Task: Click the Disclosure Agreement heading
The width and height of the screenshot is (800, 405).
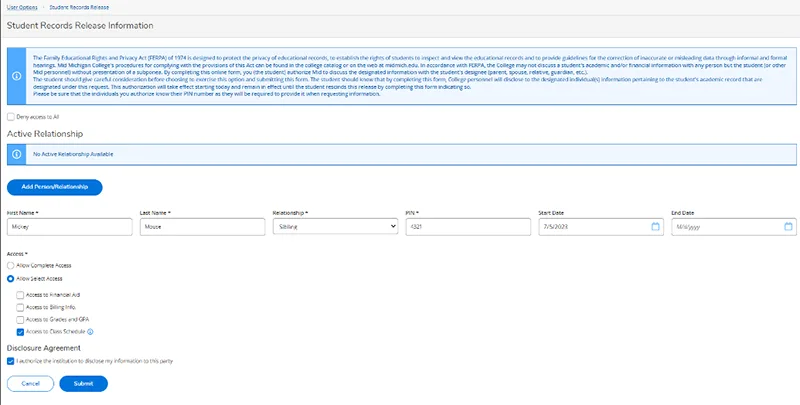Action: click(44, 348)
